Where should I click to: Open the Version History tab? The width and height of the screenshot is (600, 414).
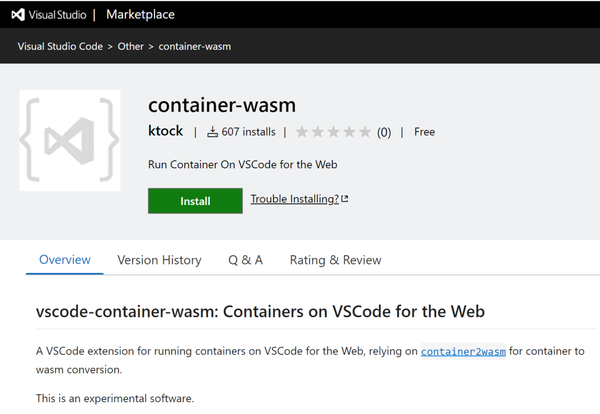pyautogui.click(x=159, y=260)
